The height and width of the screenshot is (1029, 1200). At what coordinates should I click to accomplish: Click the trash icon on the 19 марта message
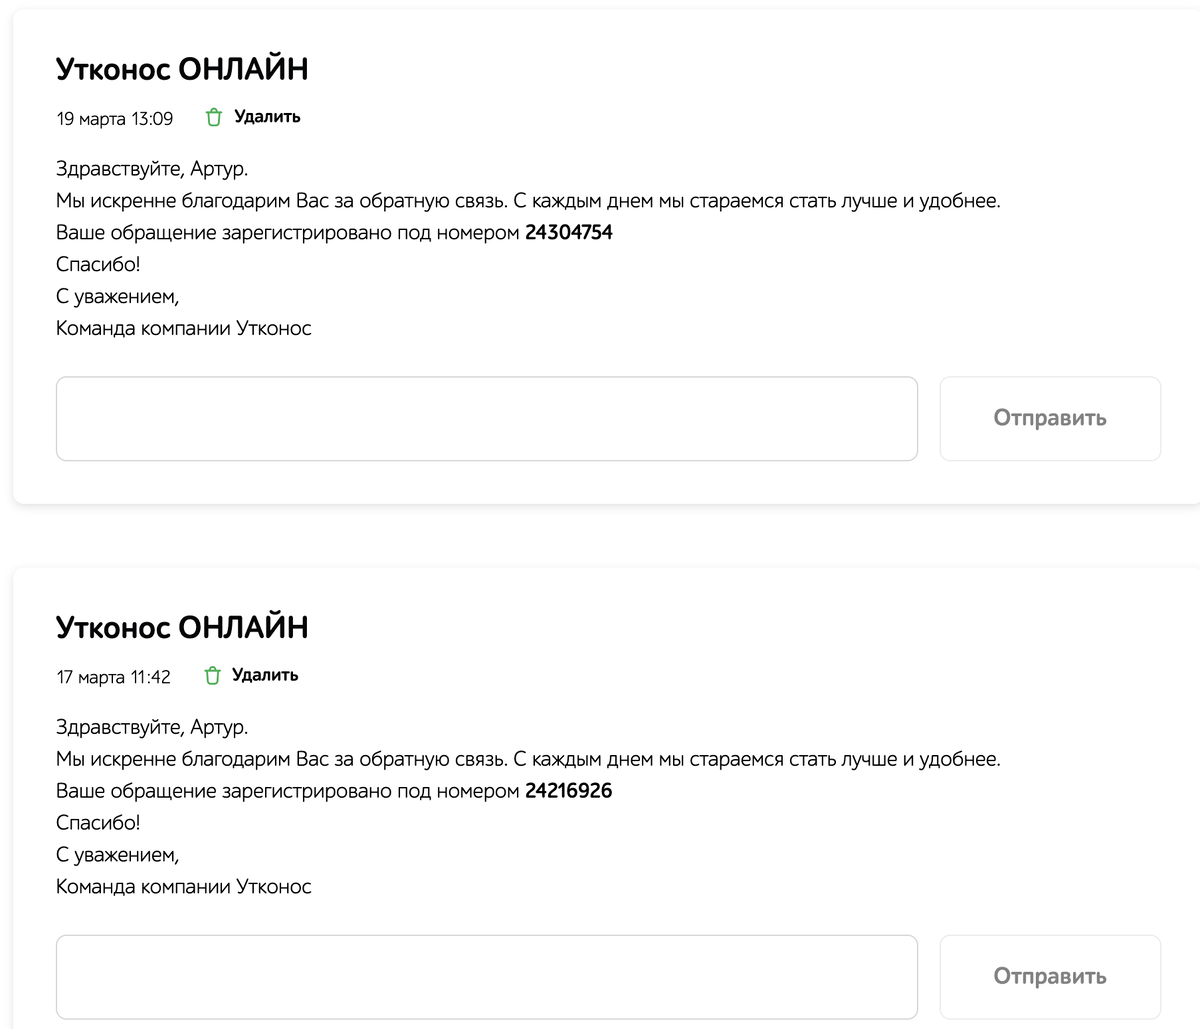[213, 118]
